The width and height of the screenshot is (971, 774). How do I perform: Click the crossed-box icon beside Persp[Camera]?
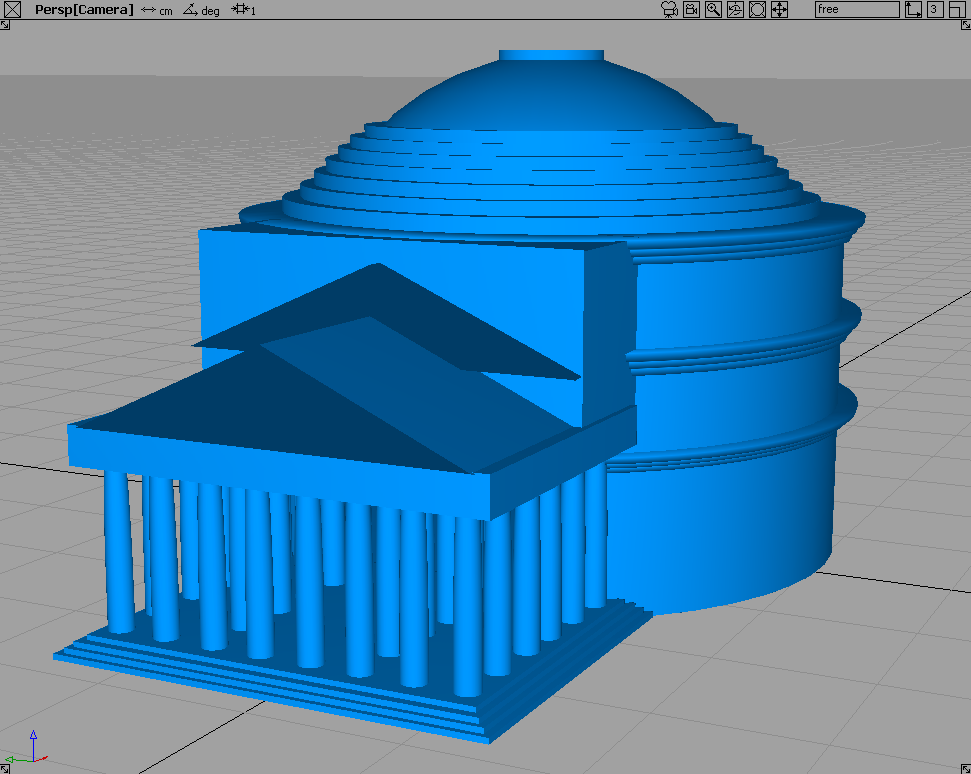(x=13, y=10)
